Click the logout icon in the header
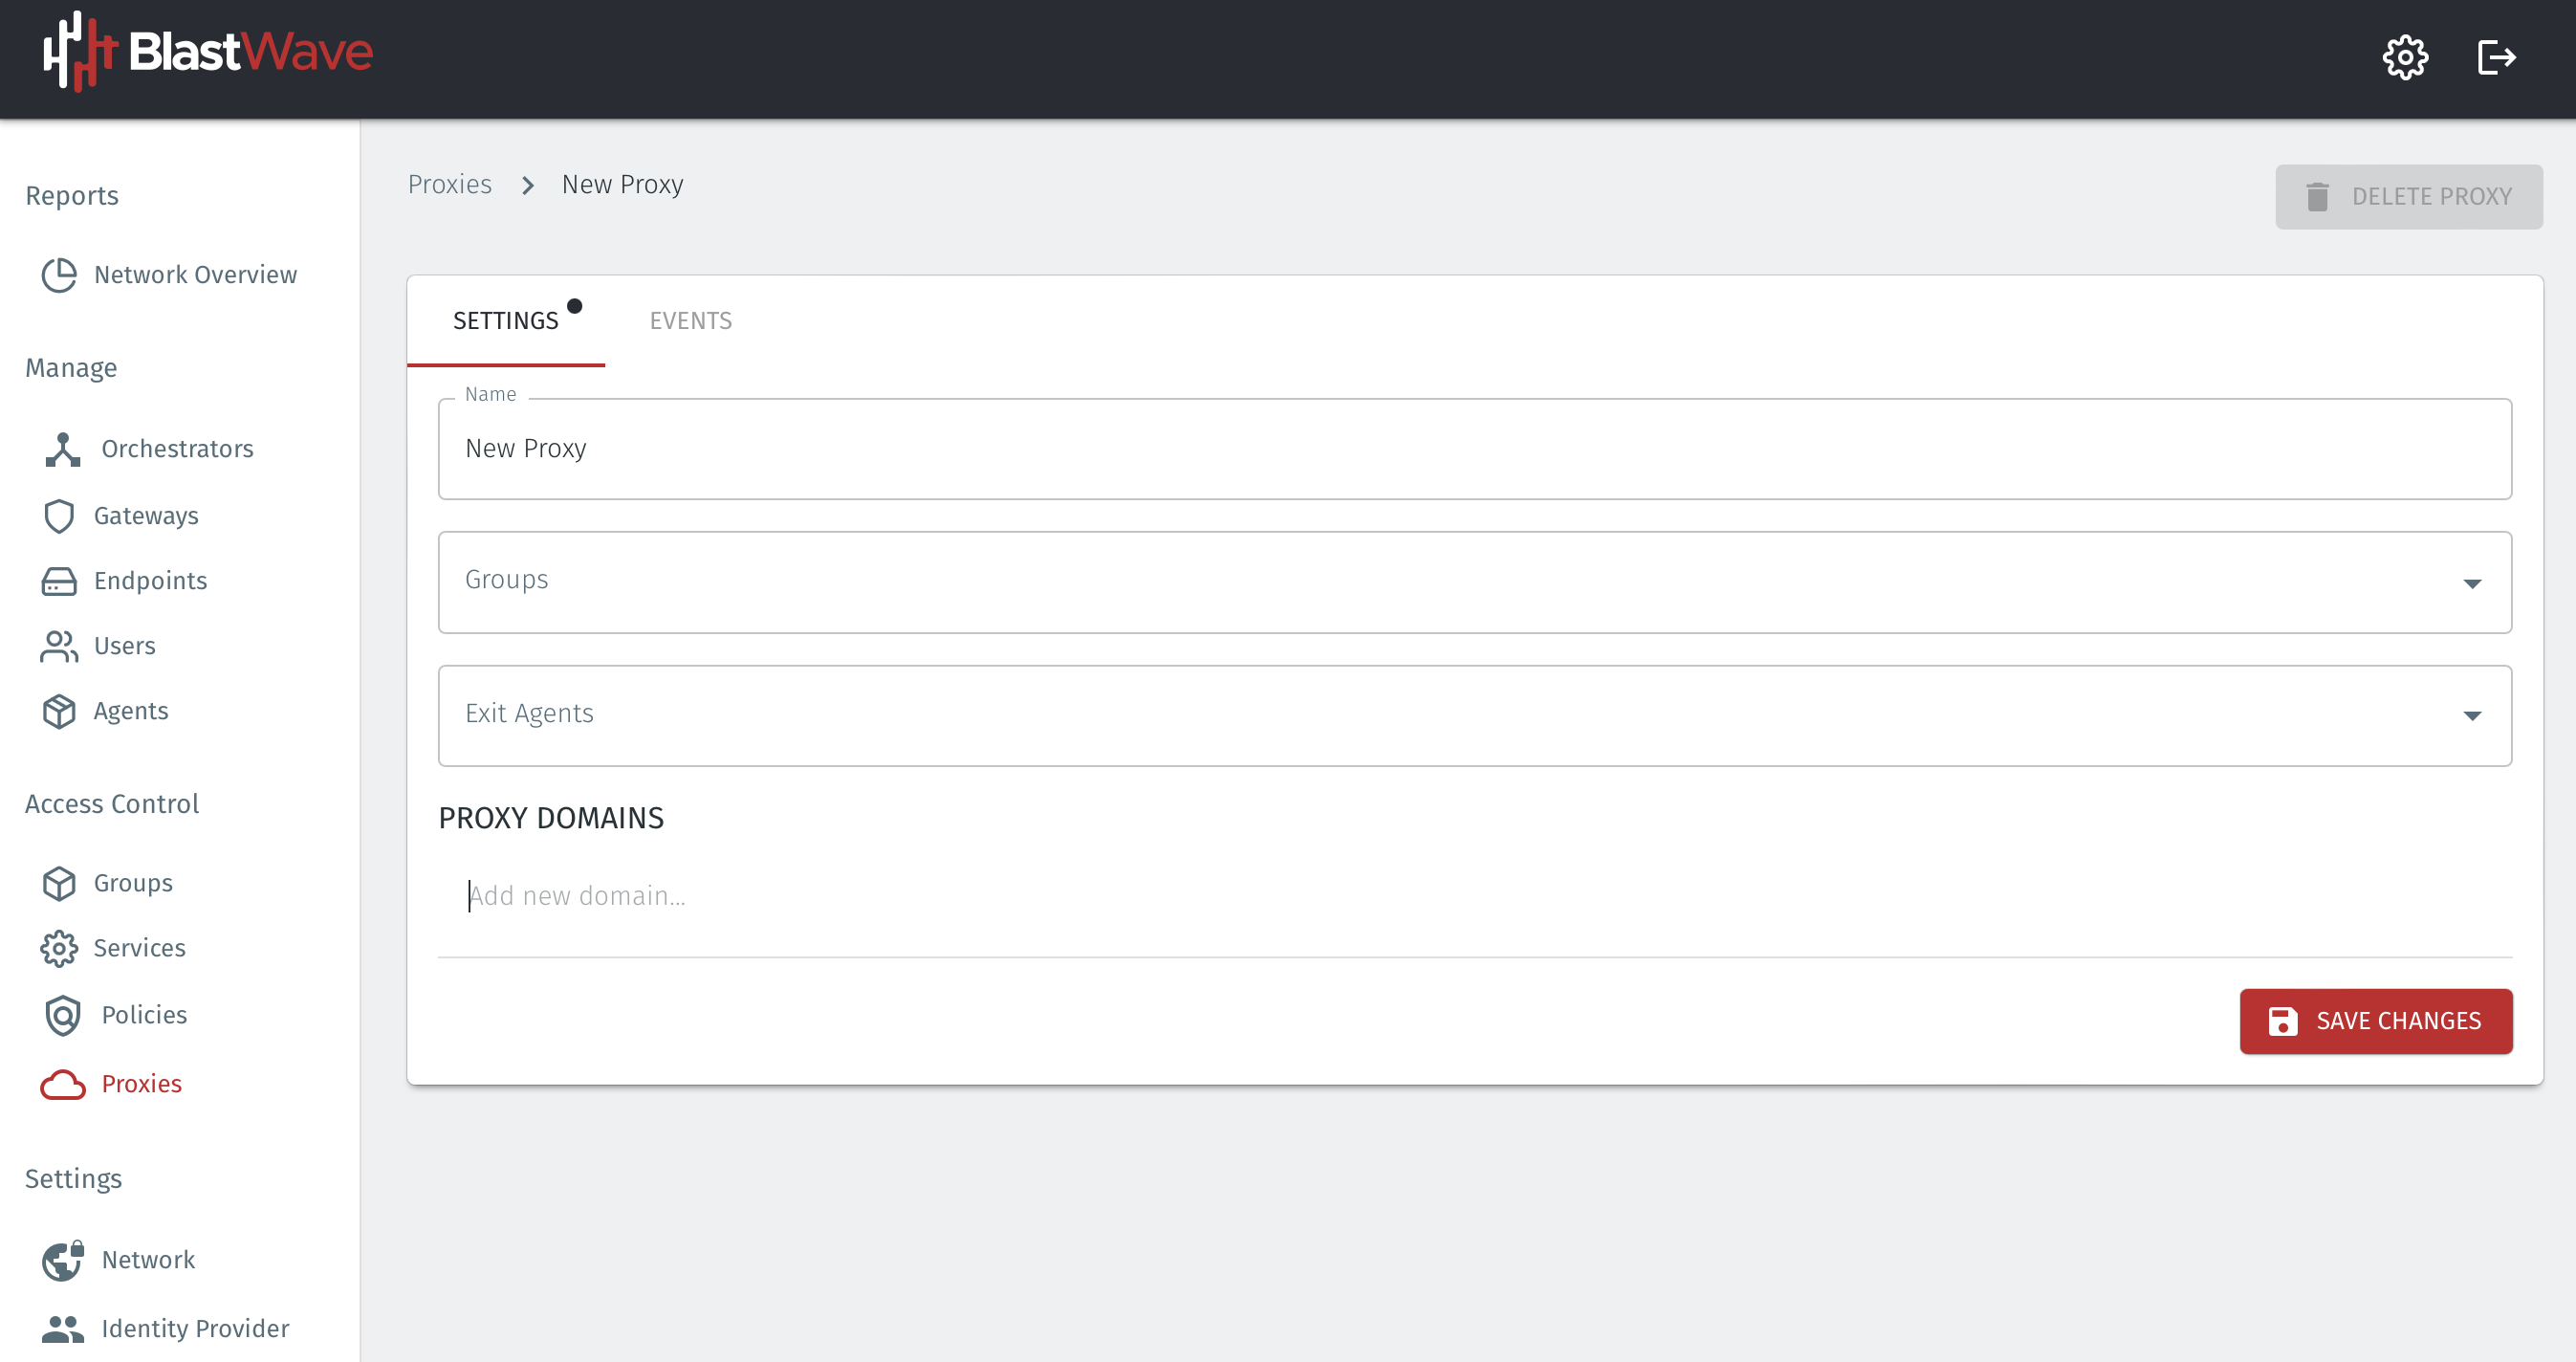 click(2496, 57)
